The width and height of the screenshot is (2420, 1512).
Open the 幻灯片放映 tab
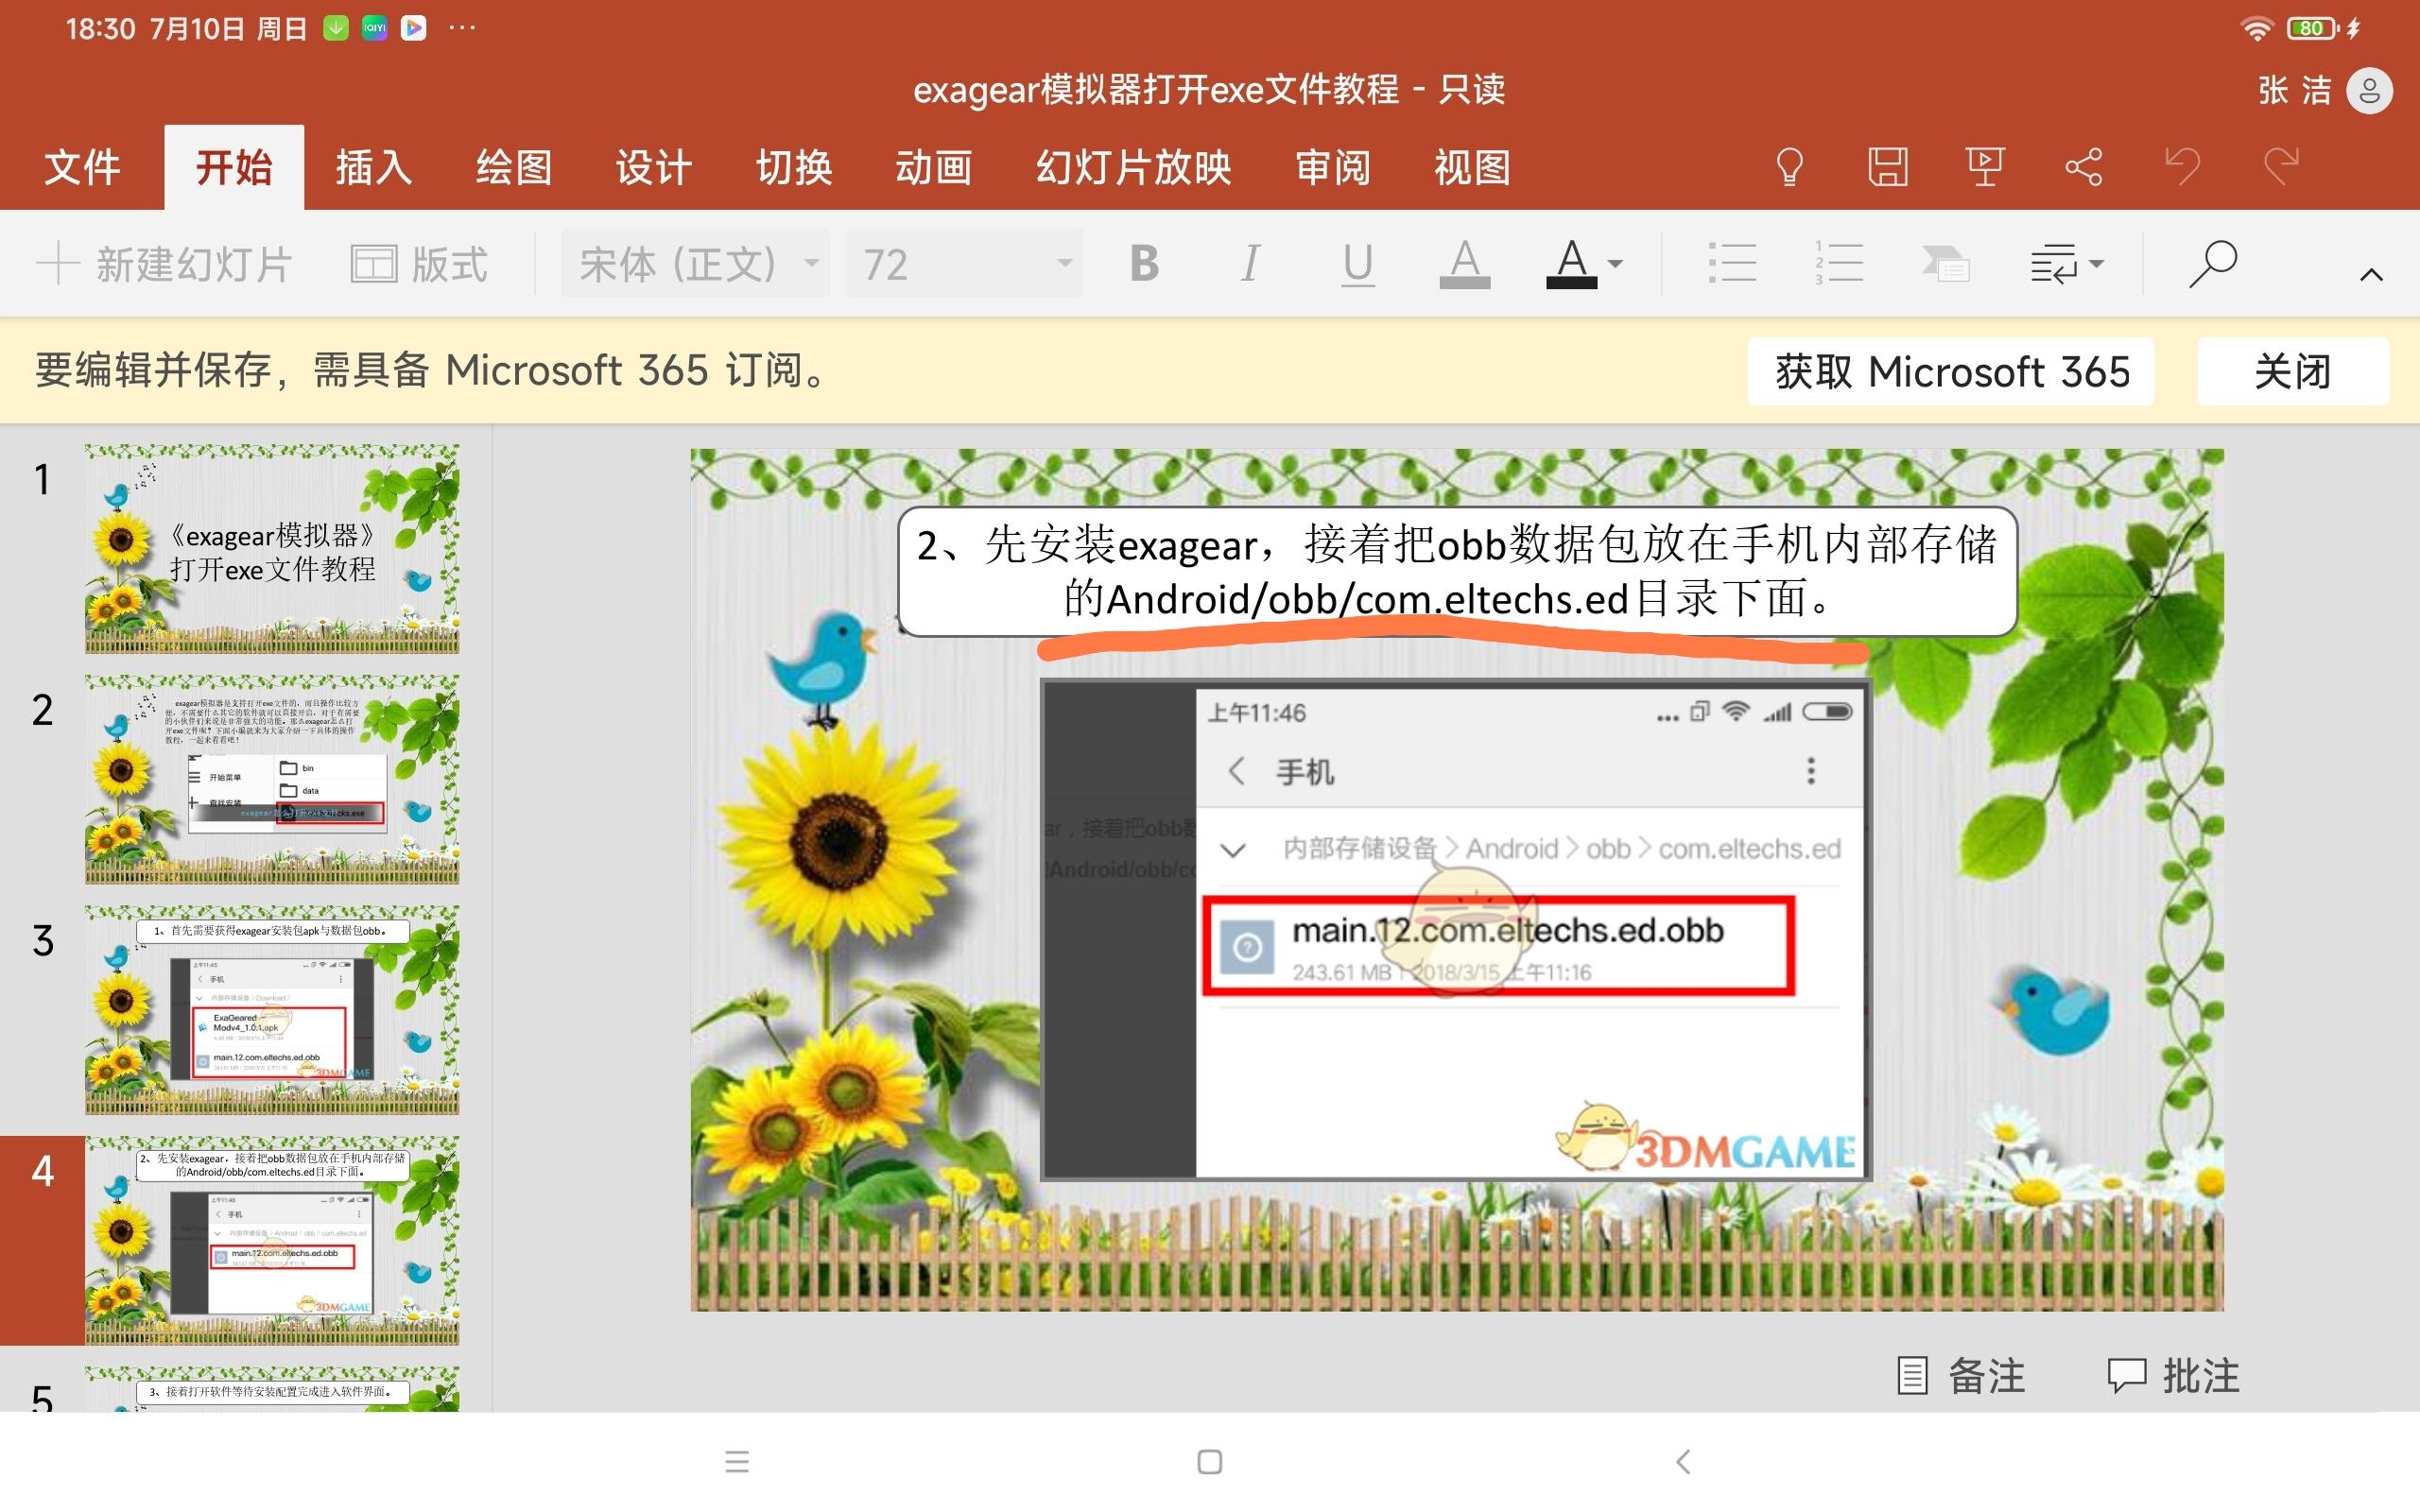click(x=1133, y=167)
